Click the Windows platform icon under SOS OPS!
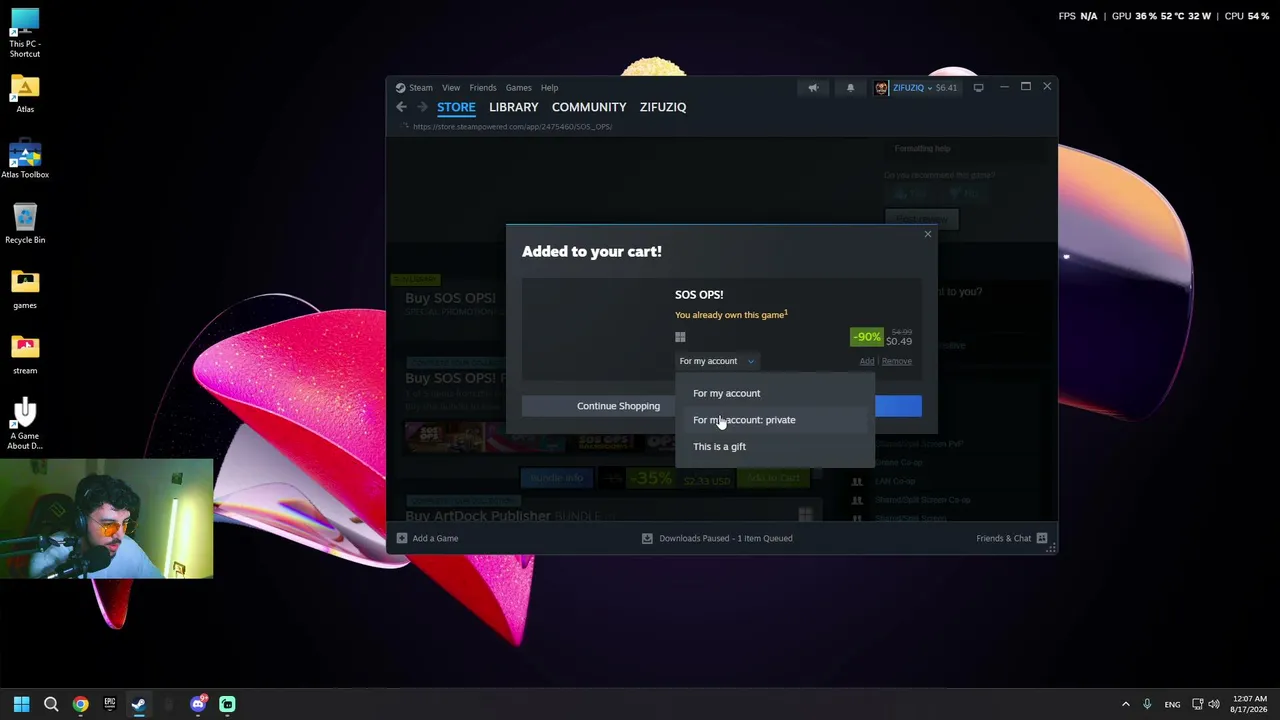This screenshot has width=1280, height=720. click(x=680, y=337)
